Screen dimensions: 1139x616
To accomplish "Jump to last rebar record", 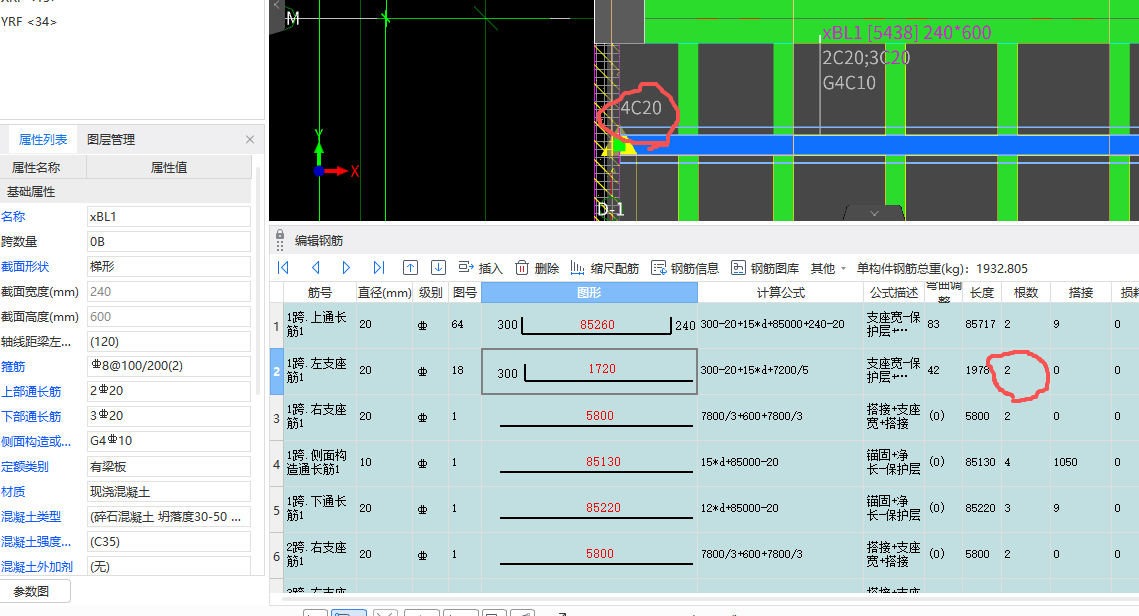I will [x=378, y=268].
